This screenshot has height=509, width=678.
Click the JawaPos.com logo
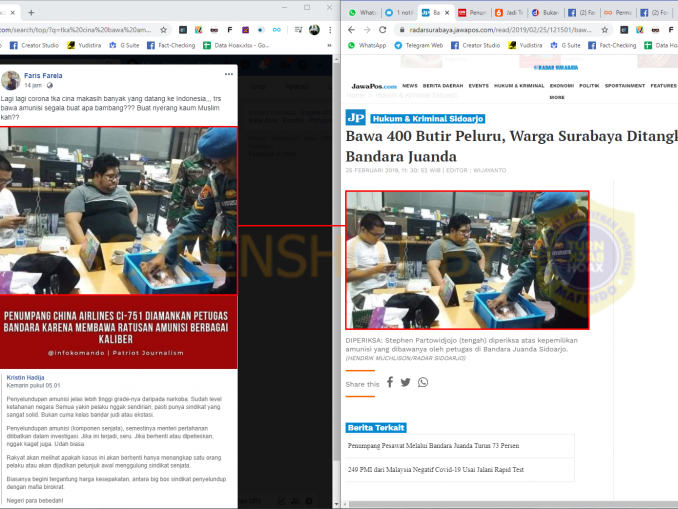[374, 86]
